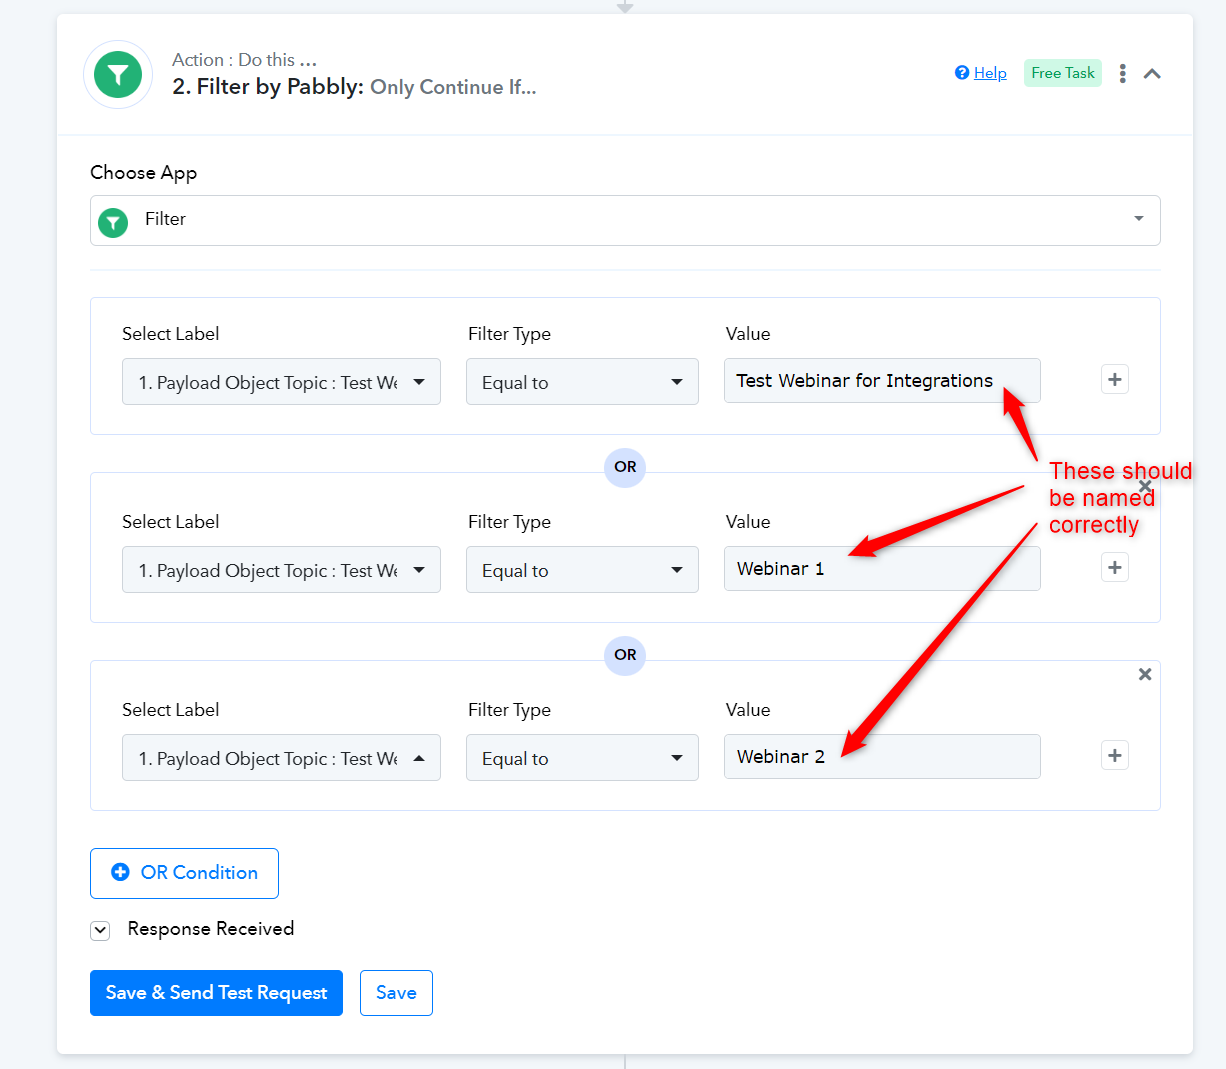Click the Save button
This screenshot has width=1226, height=1069.
click(x=396, y=993)
